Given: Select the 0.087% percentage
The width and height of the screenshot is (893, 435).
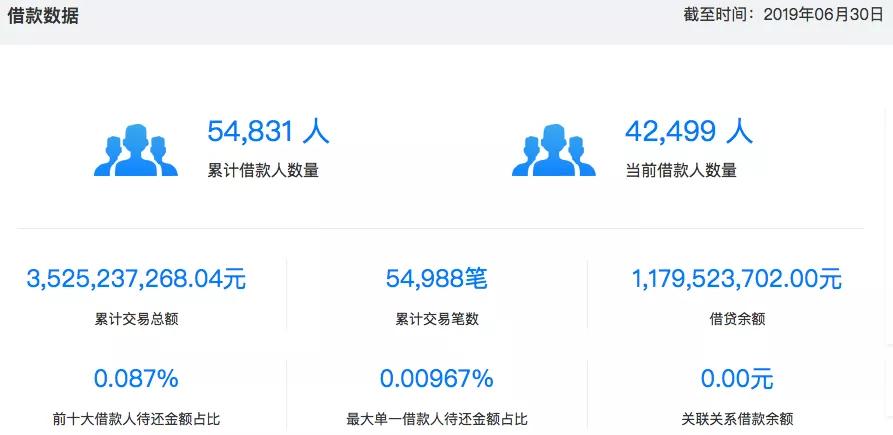Looking at the screenshot, I should point(136,379).
